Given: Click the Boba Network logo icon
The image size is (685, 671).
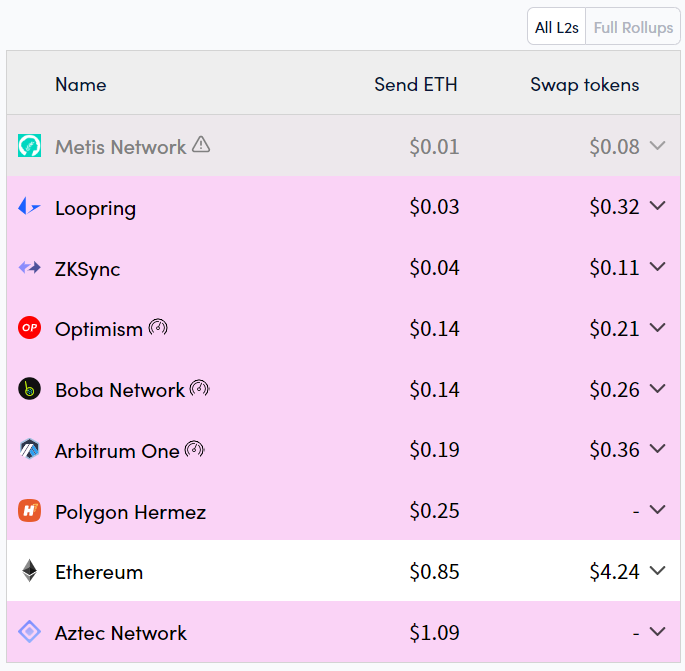Looking at the screenshot, I should pos(29,389).
